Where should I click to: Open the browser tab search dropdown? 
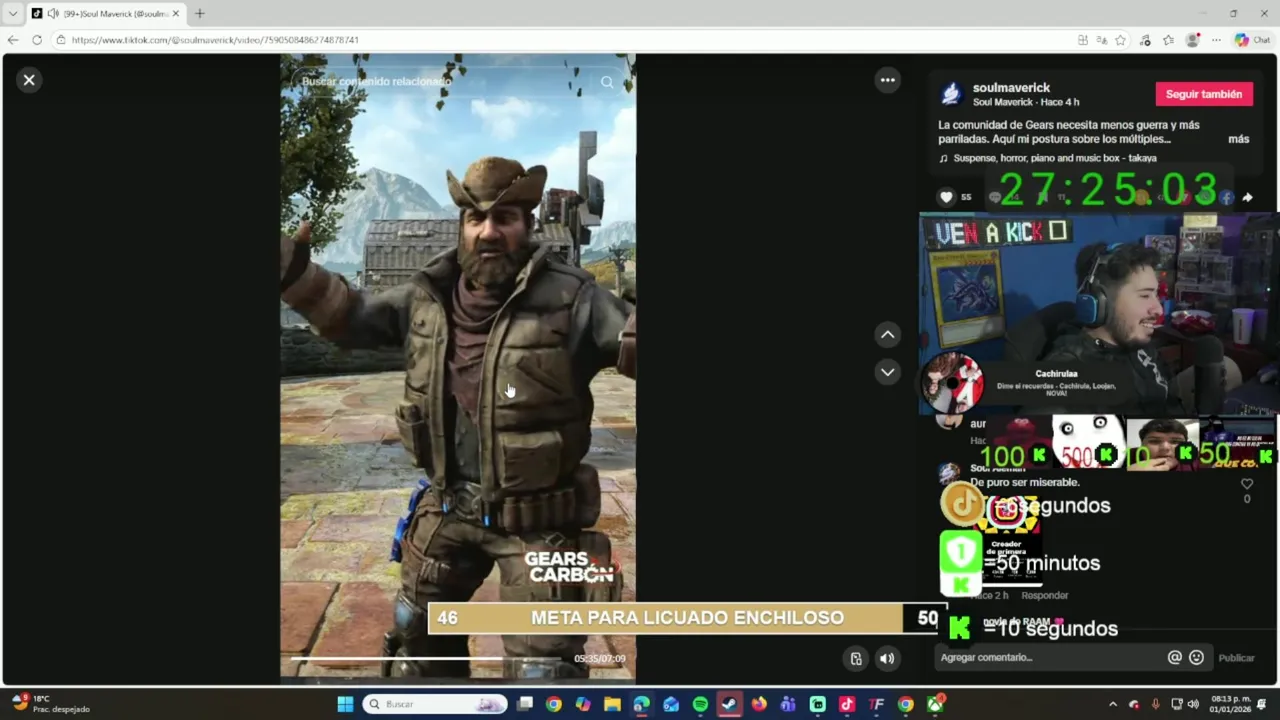[x=13, y=13]
